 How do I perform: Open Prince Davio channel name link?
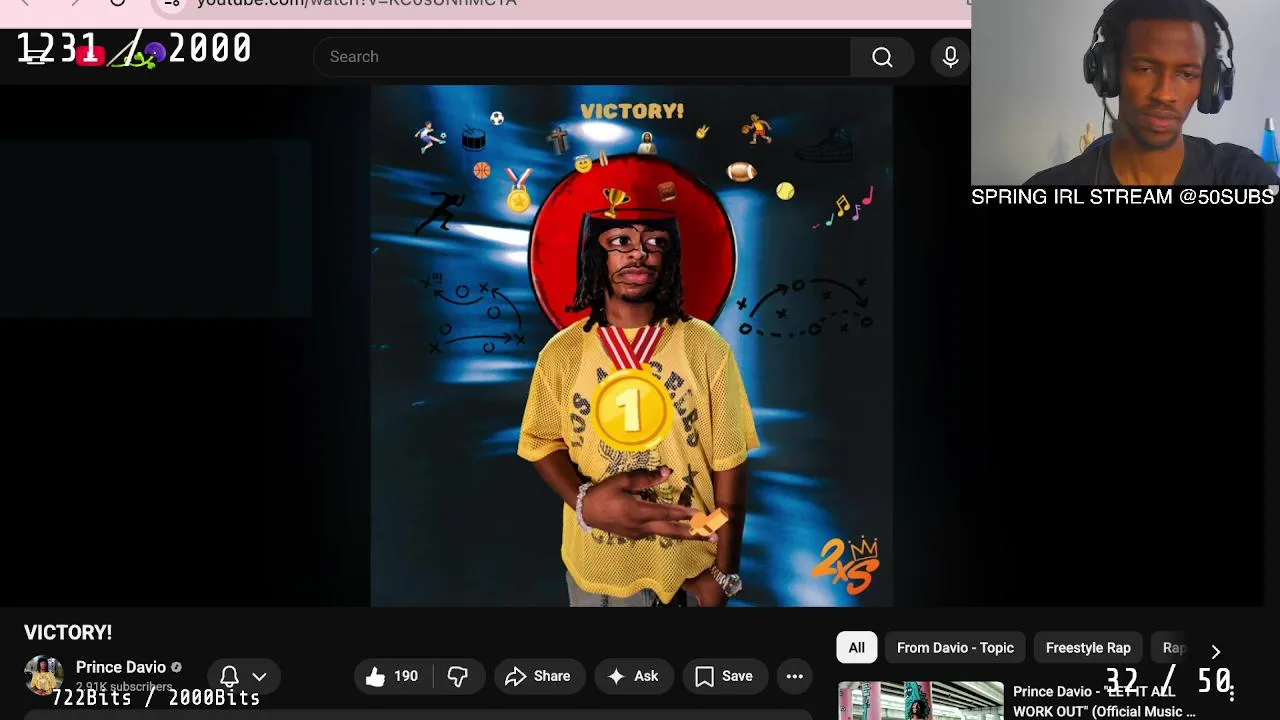pyautogui.click(x=121, y=667)
